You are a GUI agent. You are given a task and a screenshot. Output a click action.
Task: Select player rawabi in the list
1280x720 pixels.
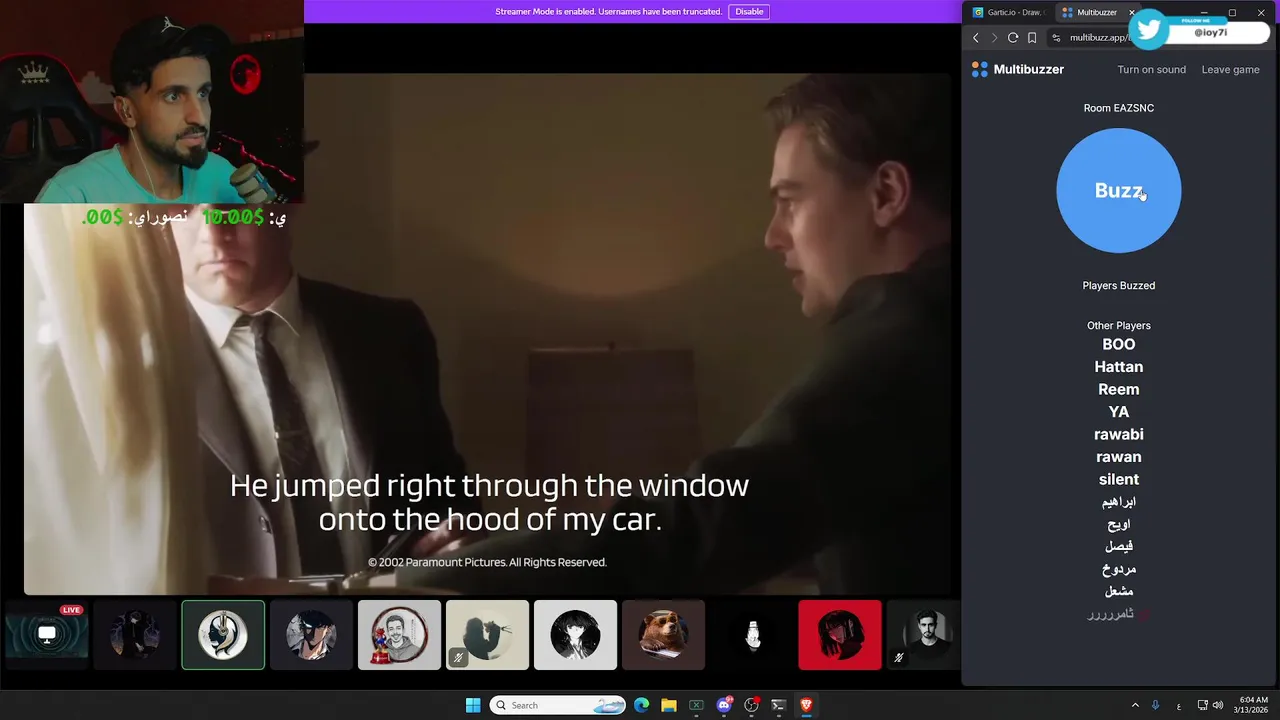coord(1118,434)
